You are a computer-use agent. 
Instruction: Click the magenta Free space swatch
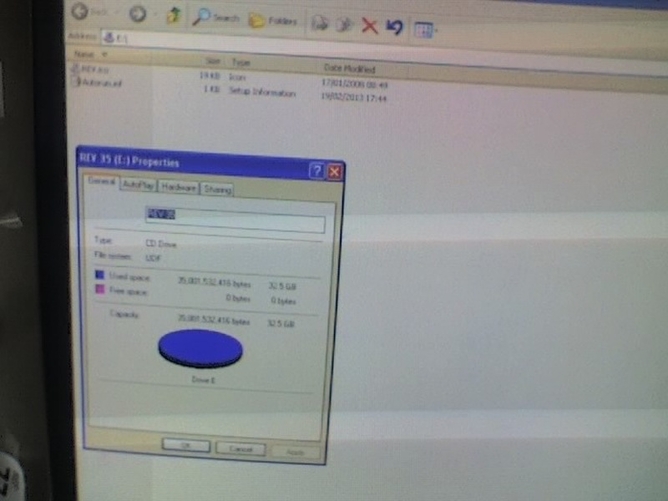pos(100,289)
